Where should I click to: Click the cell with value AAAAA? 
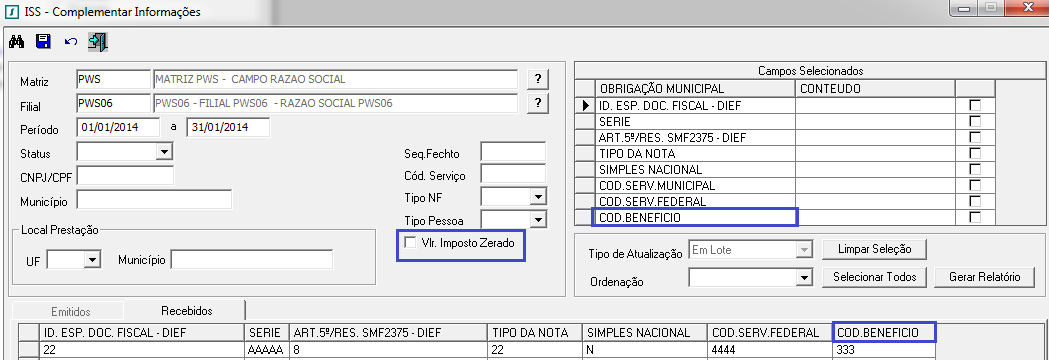(267, 349)
